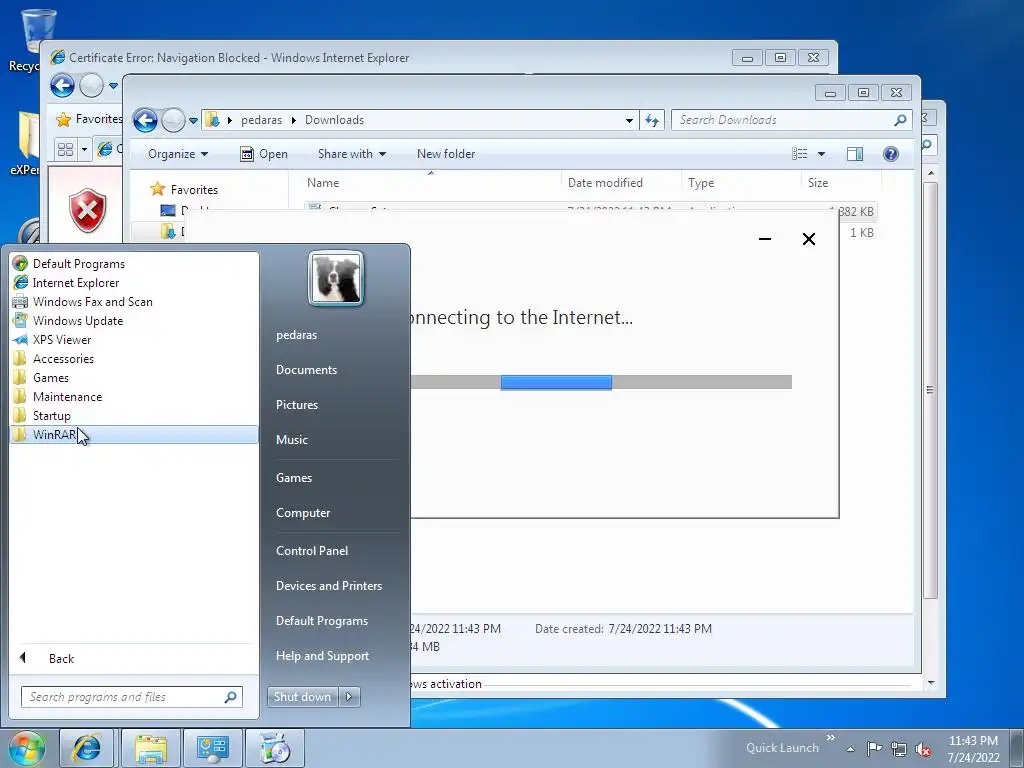Click Downloads in the address breadcrumb

334,120
